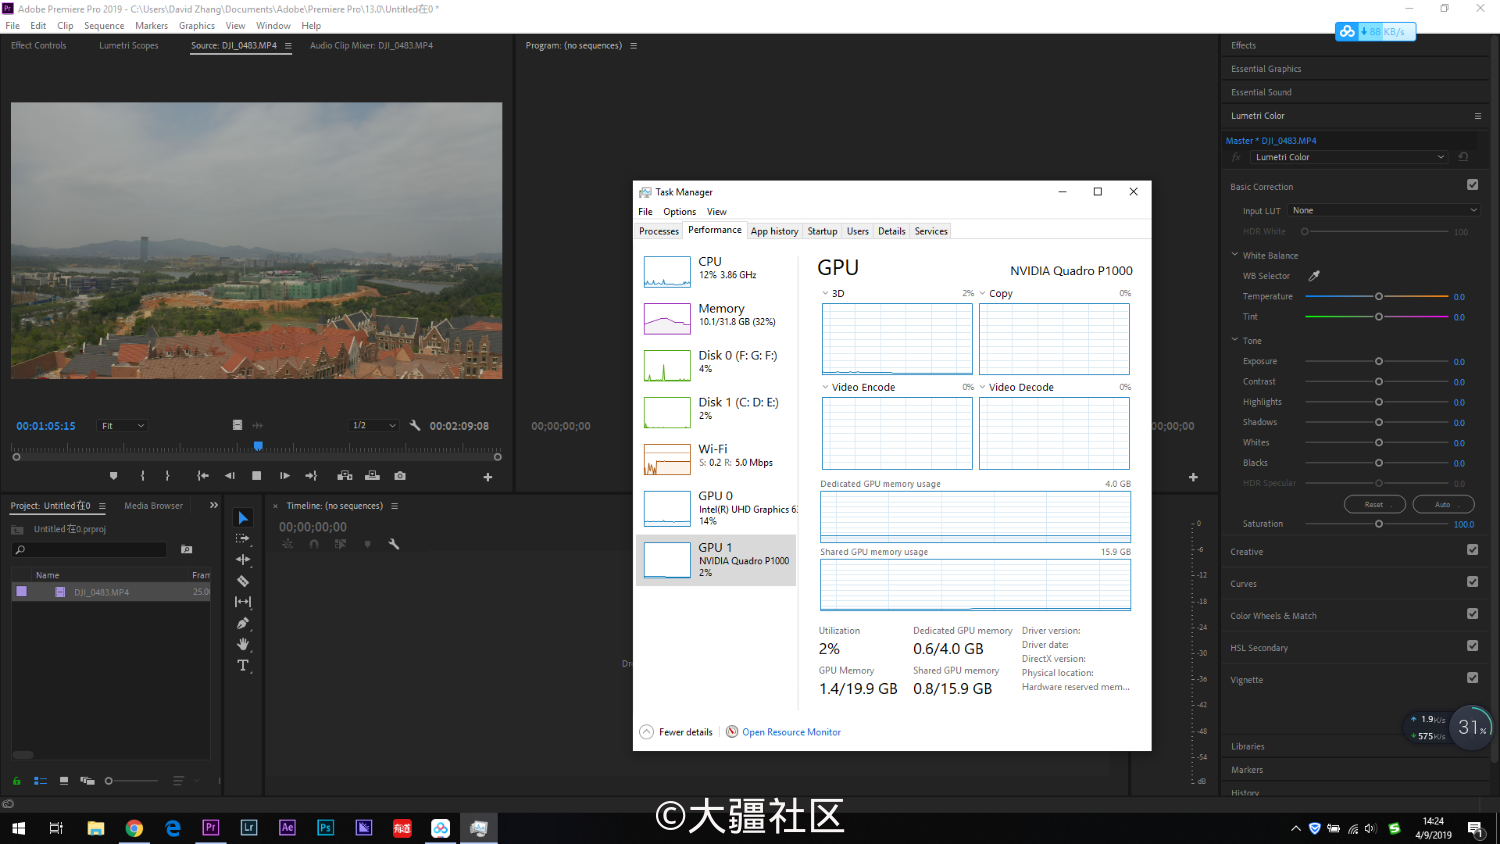Select the Selection tool arrow
Viewport: 1500px width, 844px height.
pos(243,518)
